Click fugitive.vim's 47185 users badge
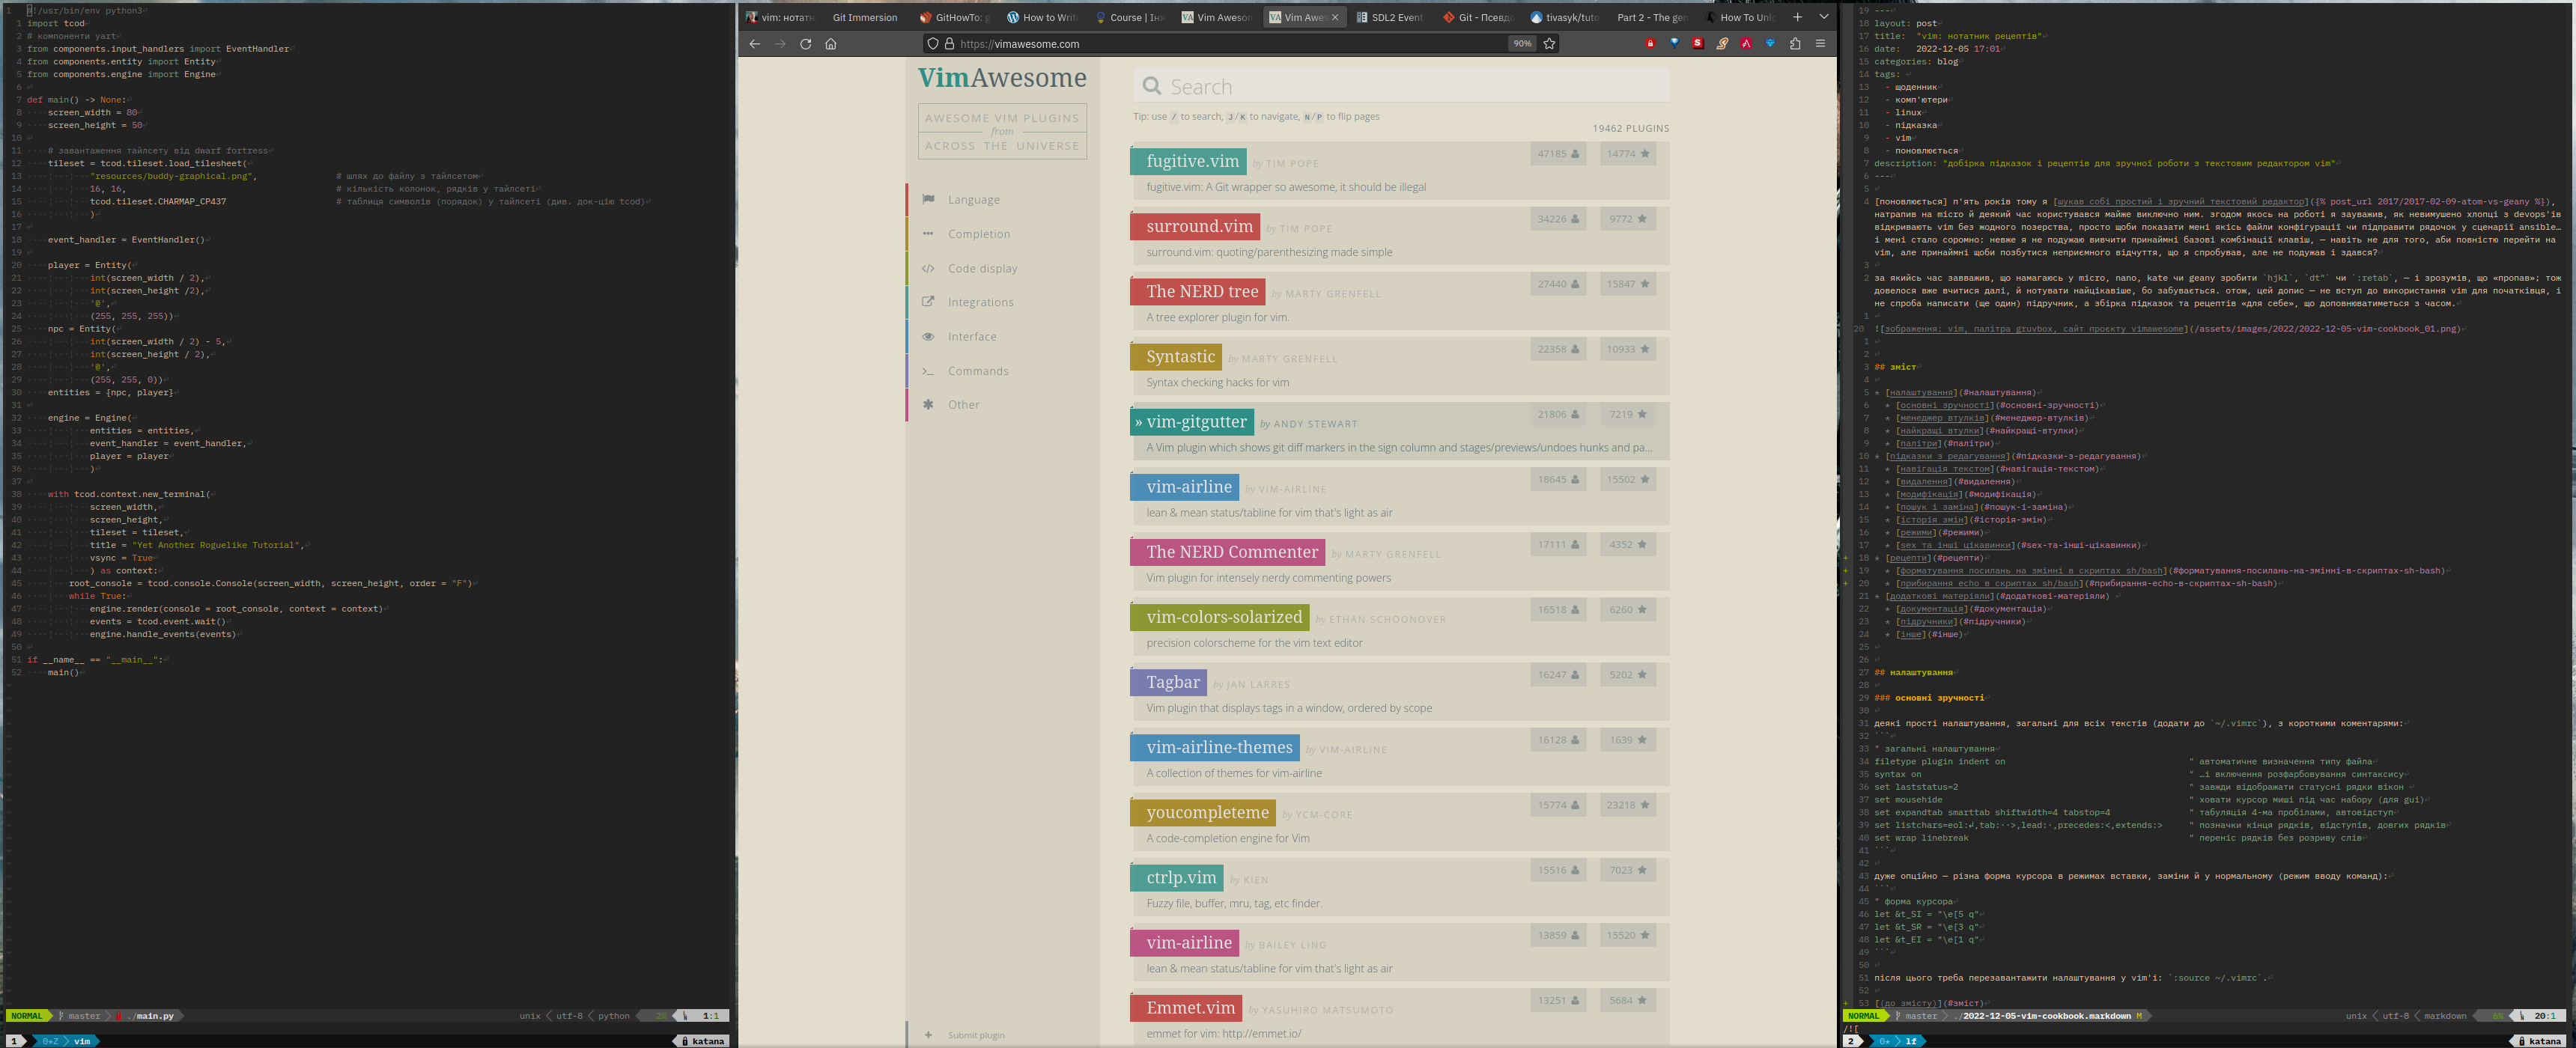 tap(1558, 154)
